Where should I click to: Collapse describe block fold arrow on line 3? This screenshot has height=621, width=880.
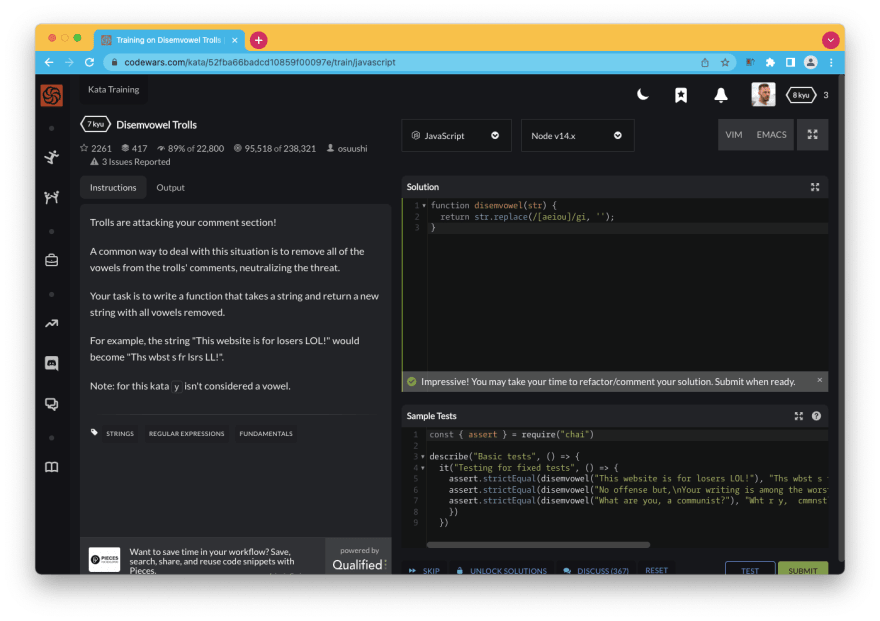423,457
